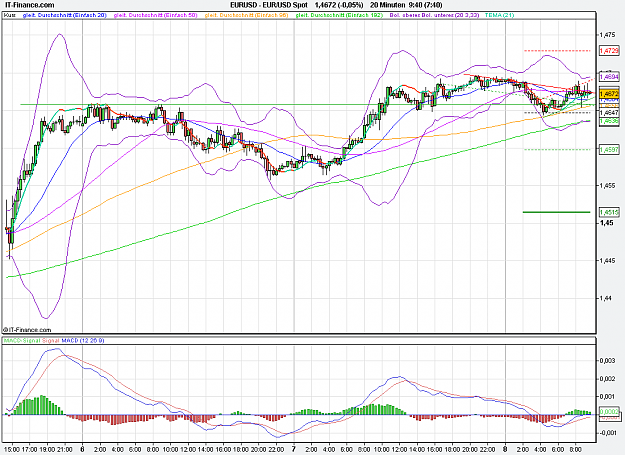Click the 1,475 price axis label
The image size is (625, 455).
coord(608,35)
